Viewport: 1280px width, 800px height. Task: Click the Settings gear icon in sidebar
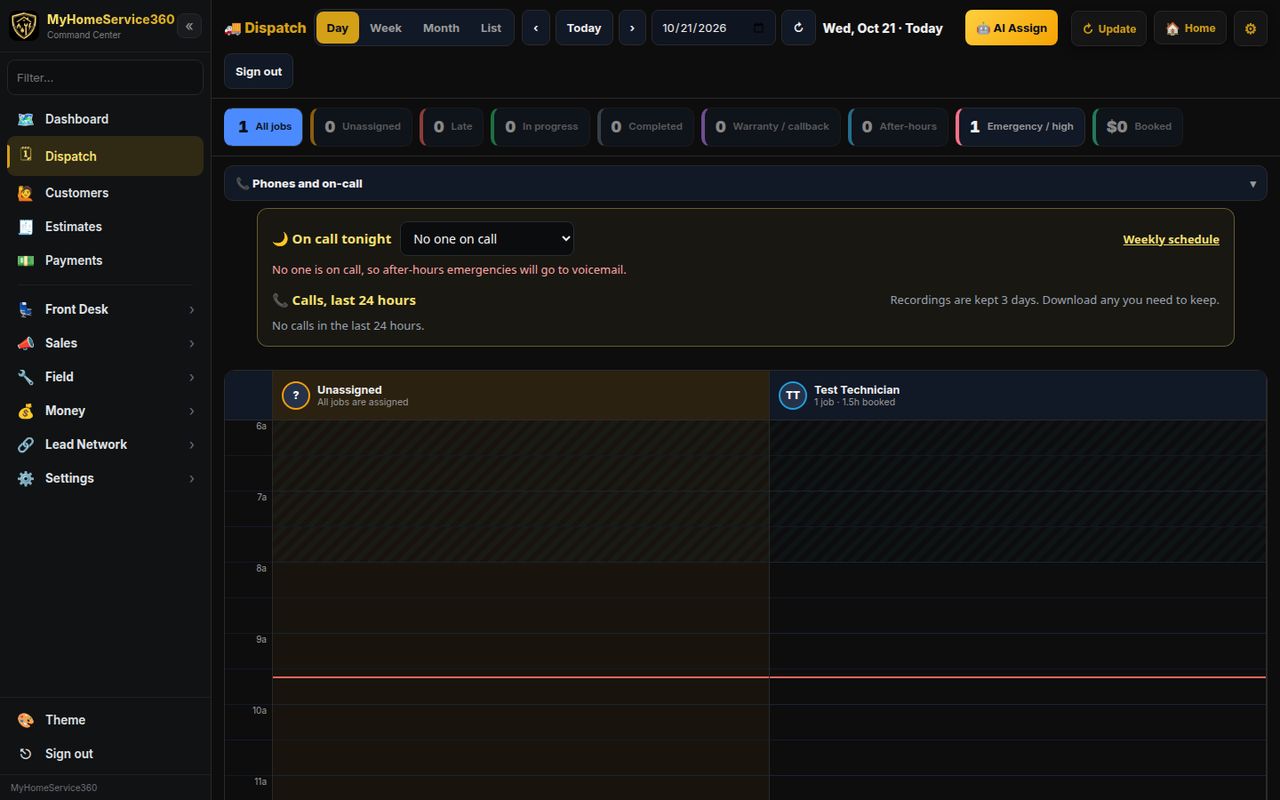point(26,479)
